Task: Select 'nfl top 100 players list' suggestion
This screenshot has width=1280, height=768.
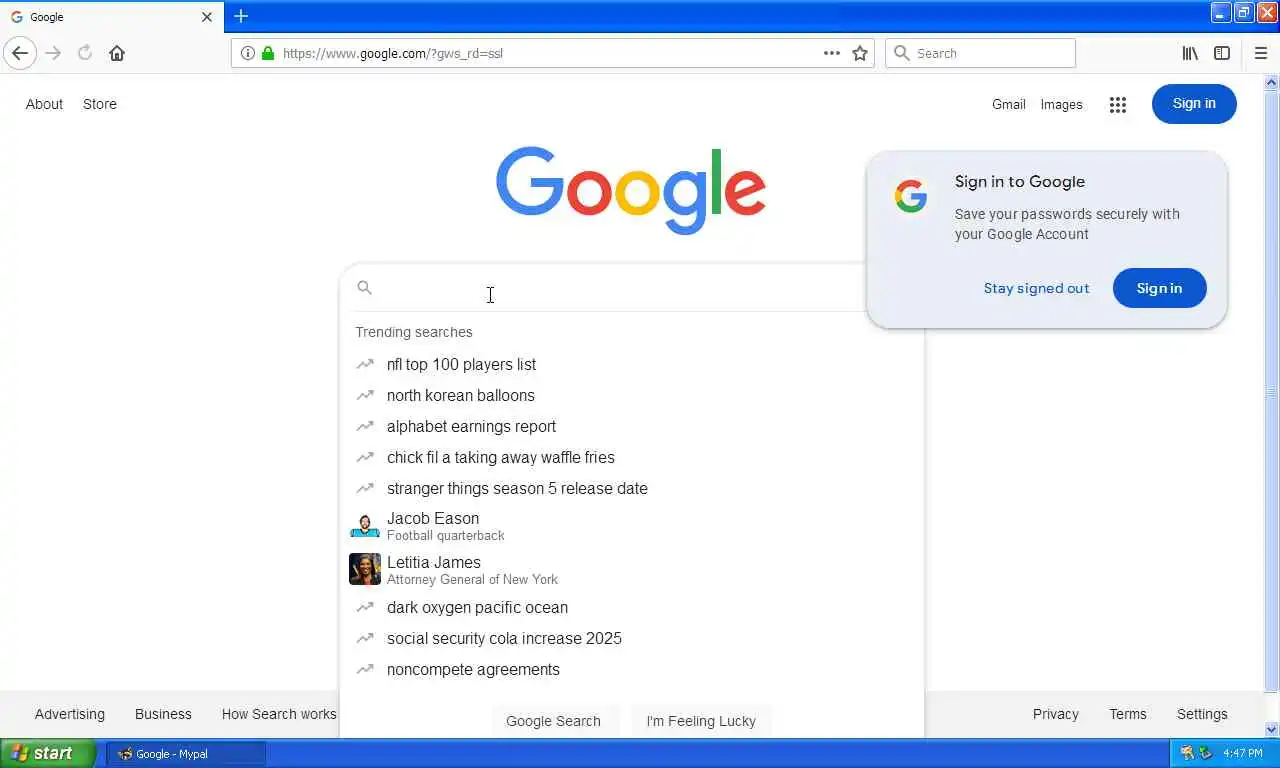Action: pyautogui.click(x=632, y=364)
